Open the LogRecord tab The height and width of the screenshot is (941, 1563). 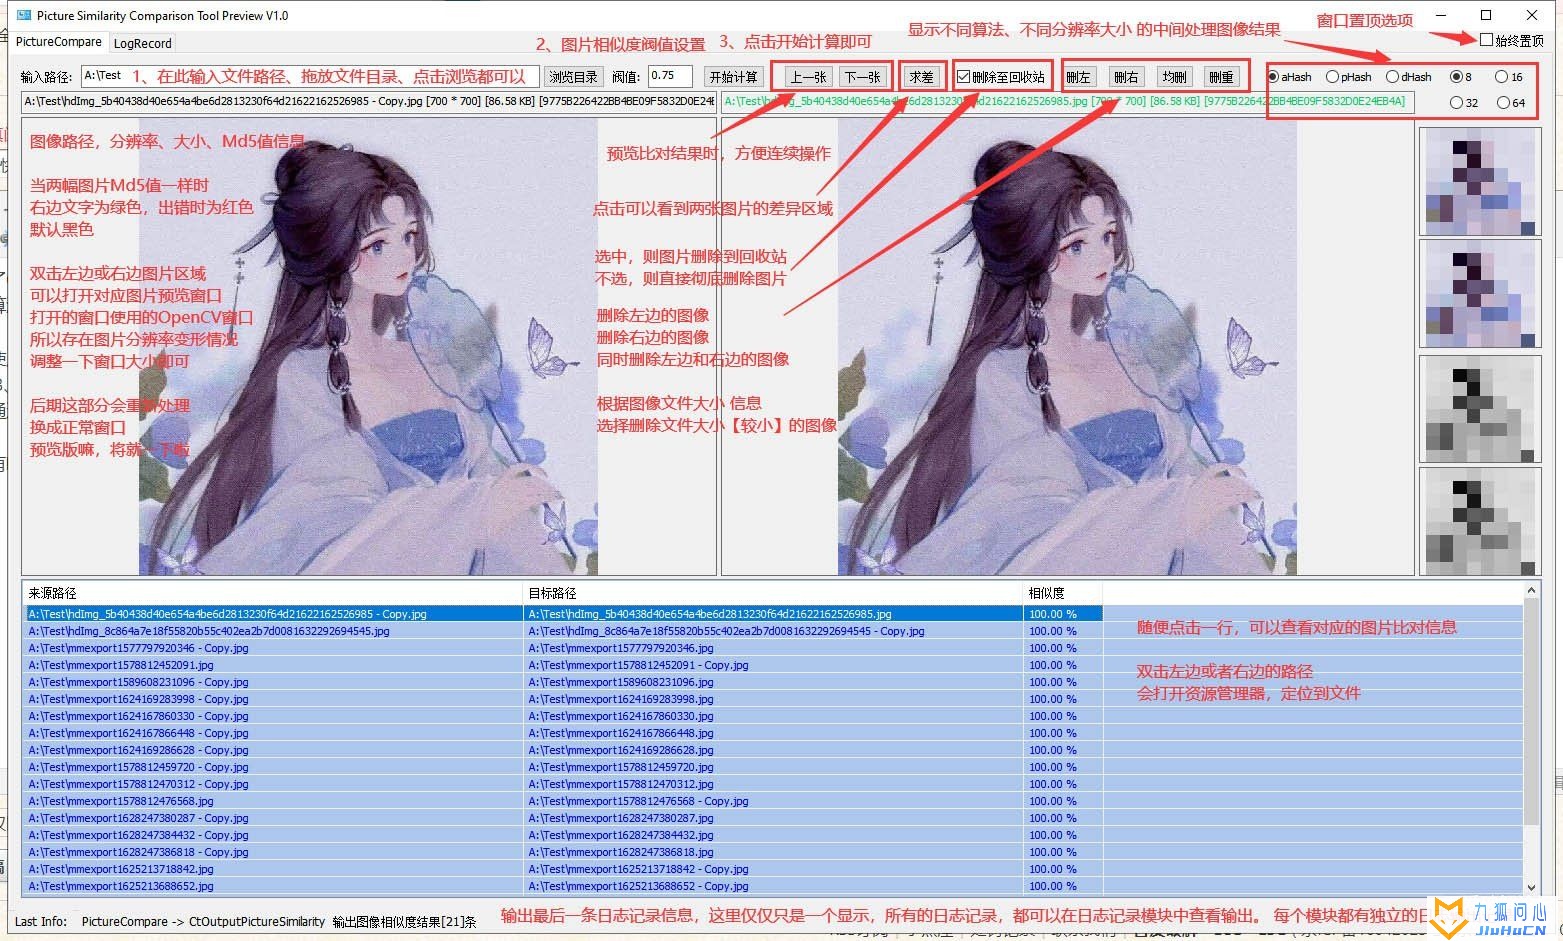tap(142, 43)
